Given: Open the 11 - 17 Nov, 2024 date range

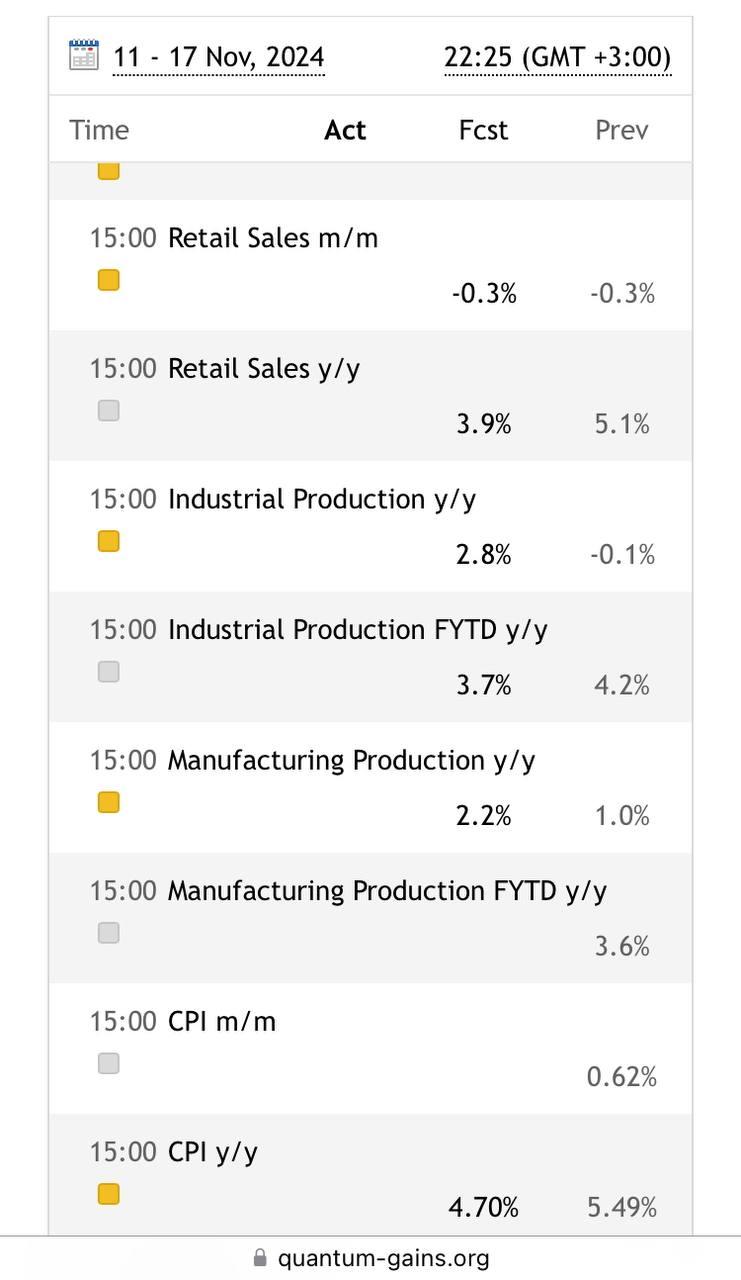Looking at the screenshot, I should 218,58.
